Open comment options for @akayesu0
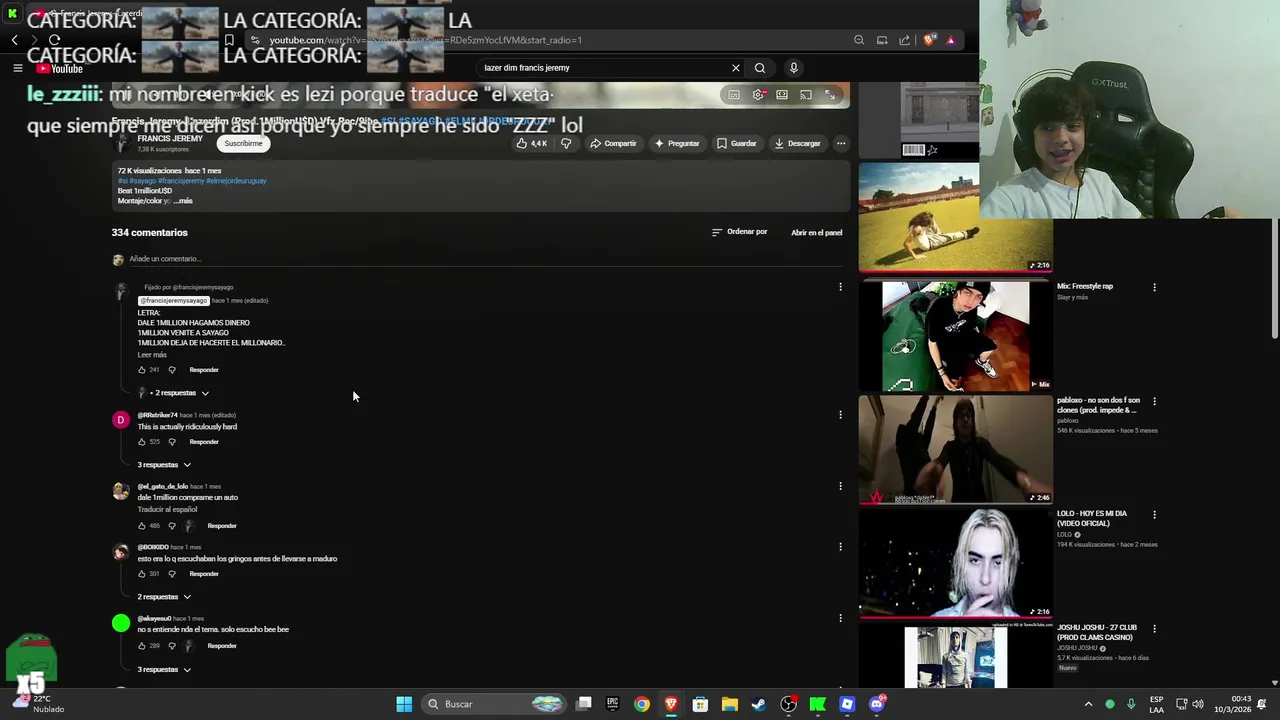 click(x=840, y=618)
